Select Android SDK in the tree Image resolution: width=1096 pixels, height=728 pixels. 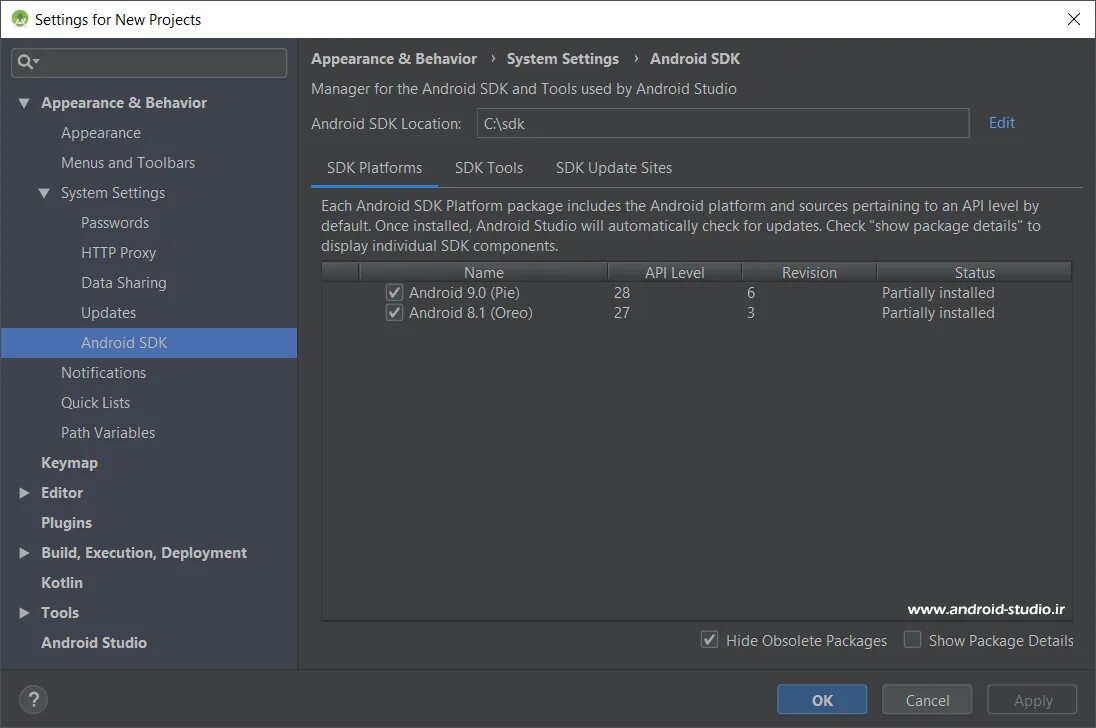[x=149, y=343]
